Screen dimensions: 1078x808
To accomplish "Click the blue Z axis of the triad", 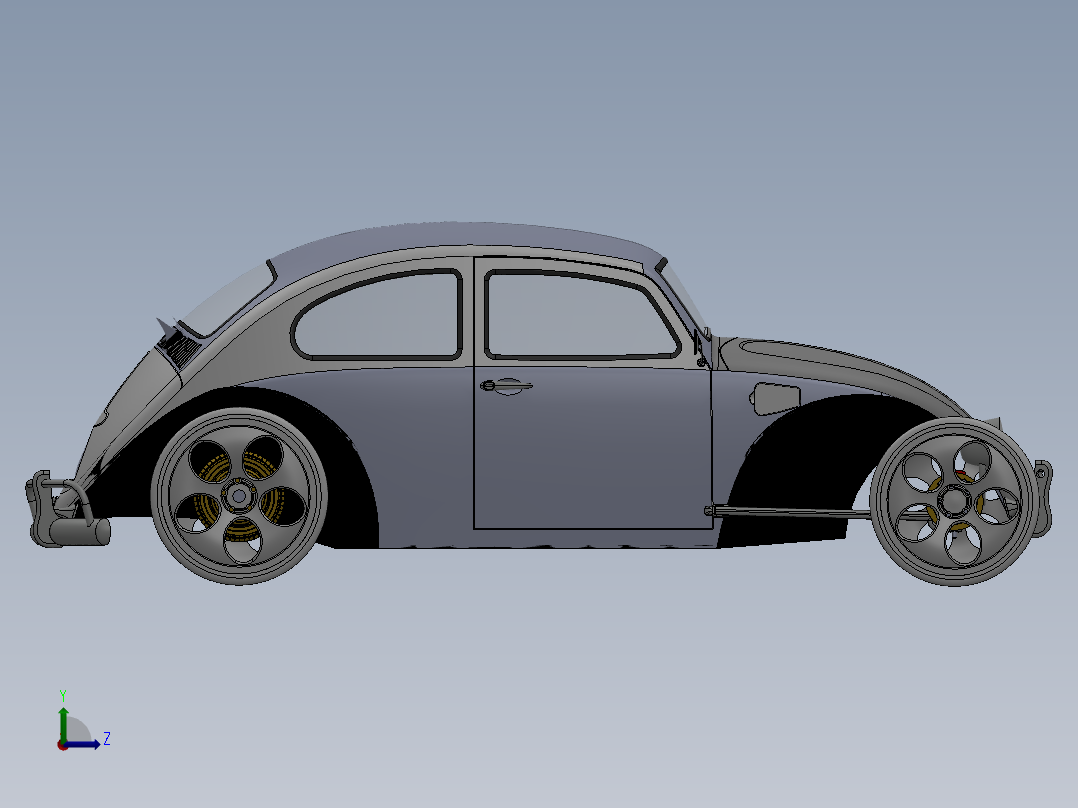I will (x=82, y=744).
